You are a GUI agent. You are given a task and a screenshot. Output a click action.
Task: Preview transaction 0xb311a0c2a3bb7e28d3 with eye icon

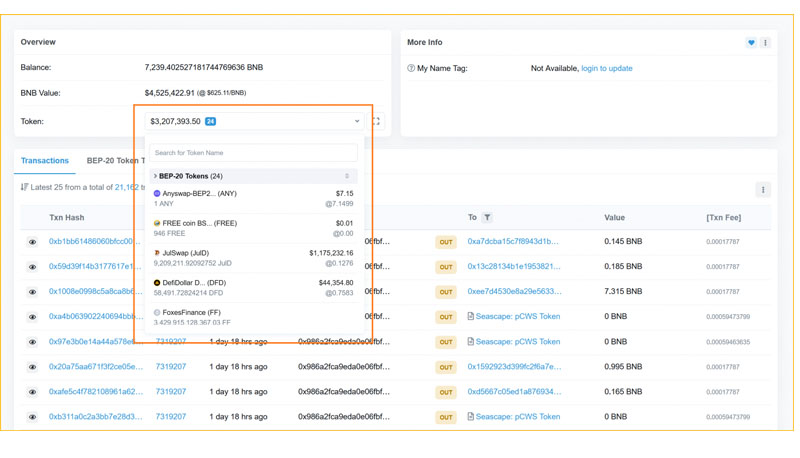pos(32,417)
